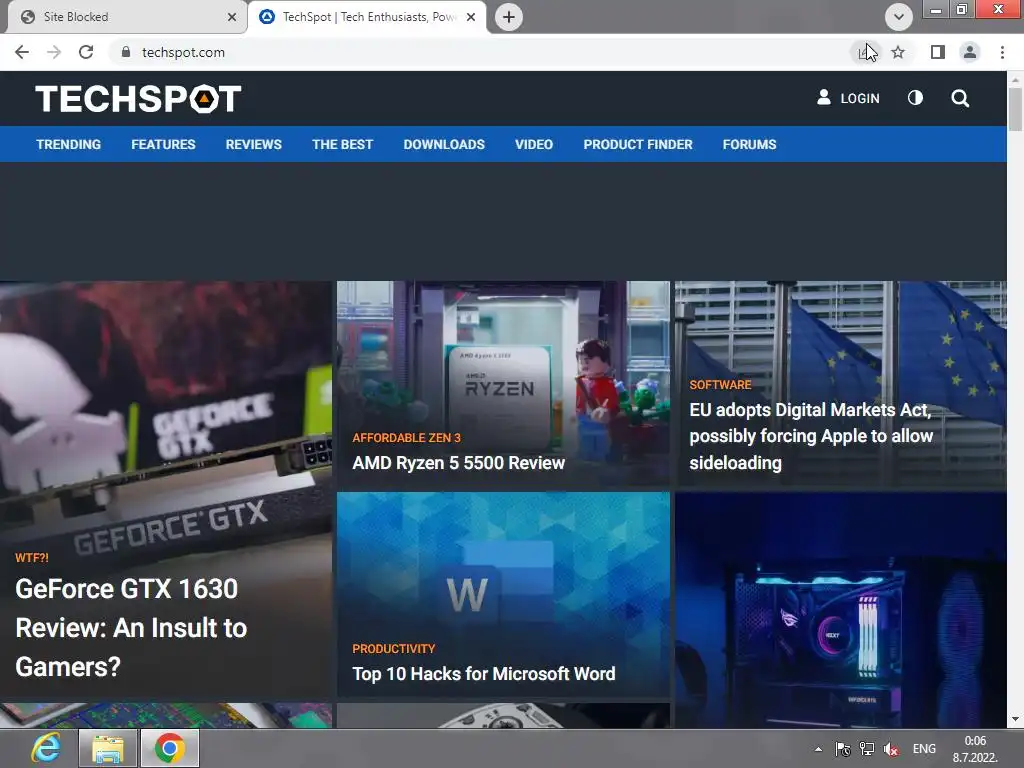Read EU adopts Digital Markets Act article

(811, 436)
